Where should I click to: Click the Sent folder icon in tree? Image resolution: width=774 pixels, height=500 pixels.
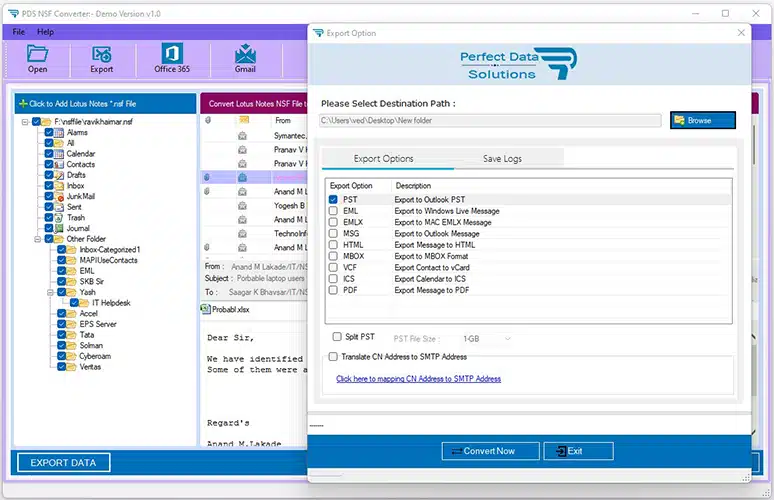59,207
